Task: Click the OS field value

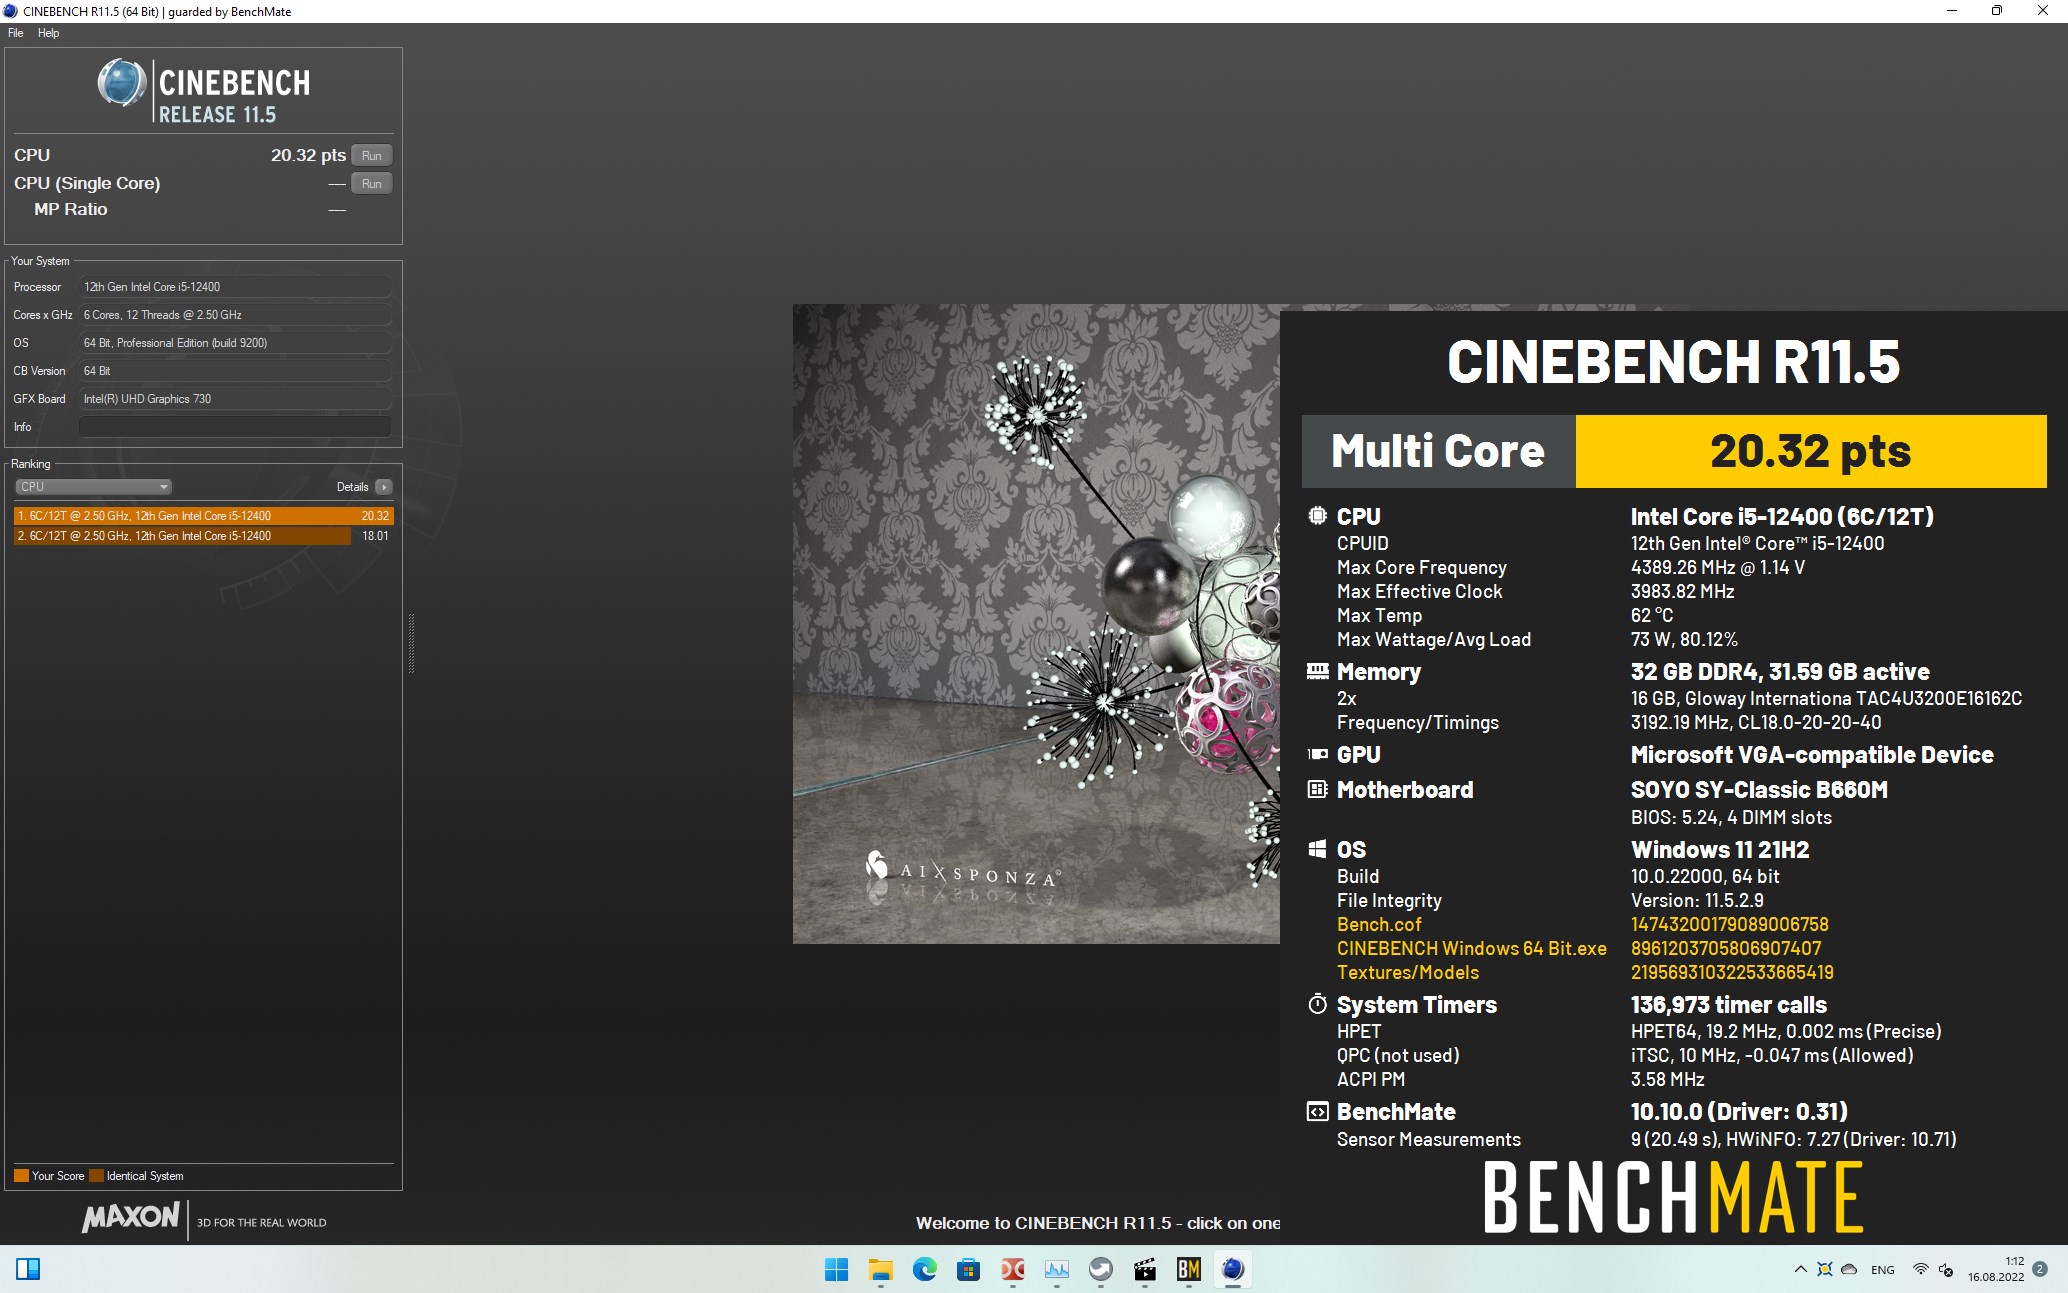Action: pos(235,343)
